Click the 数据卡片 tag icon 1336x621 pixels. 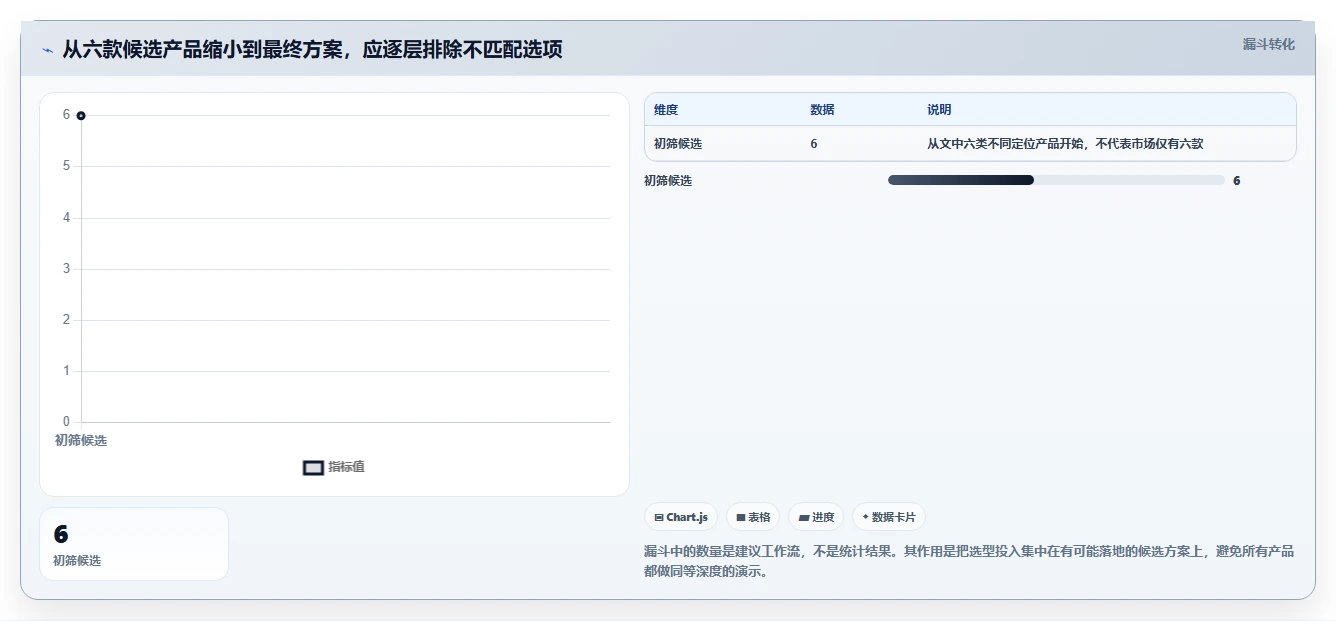[865, 517]
